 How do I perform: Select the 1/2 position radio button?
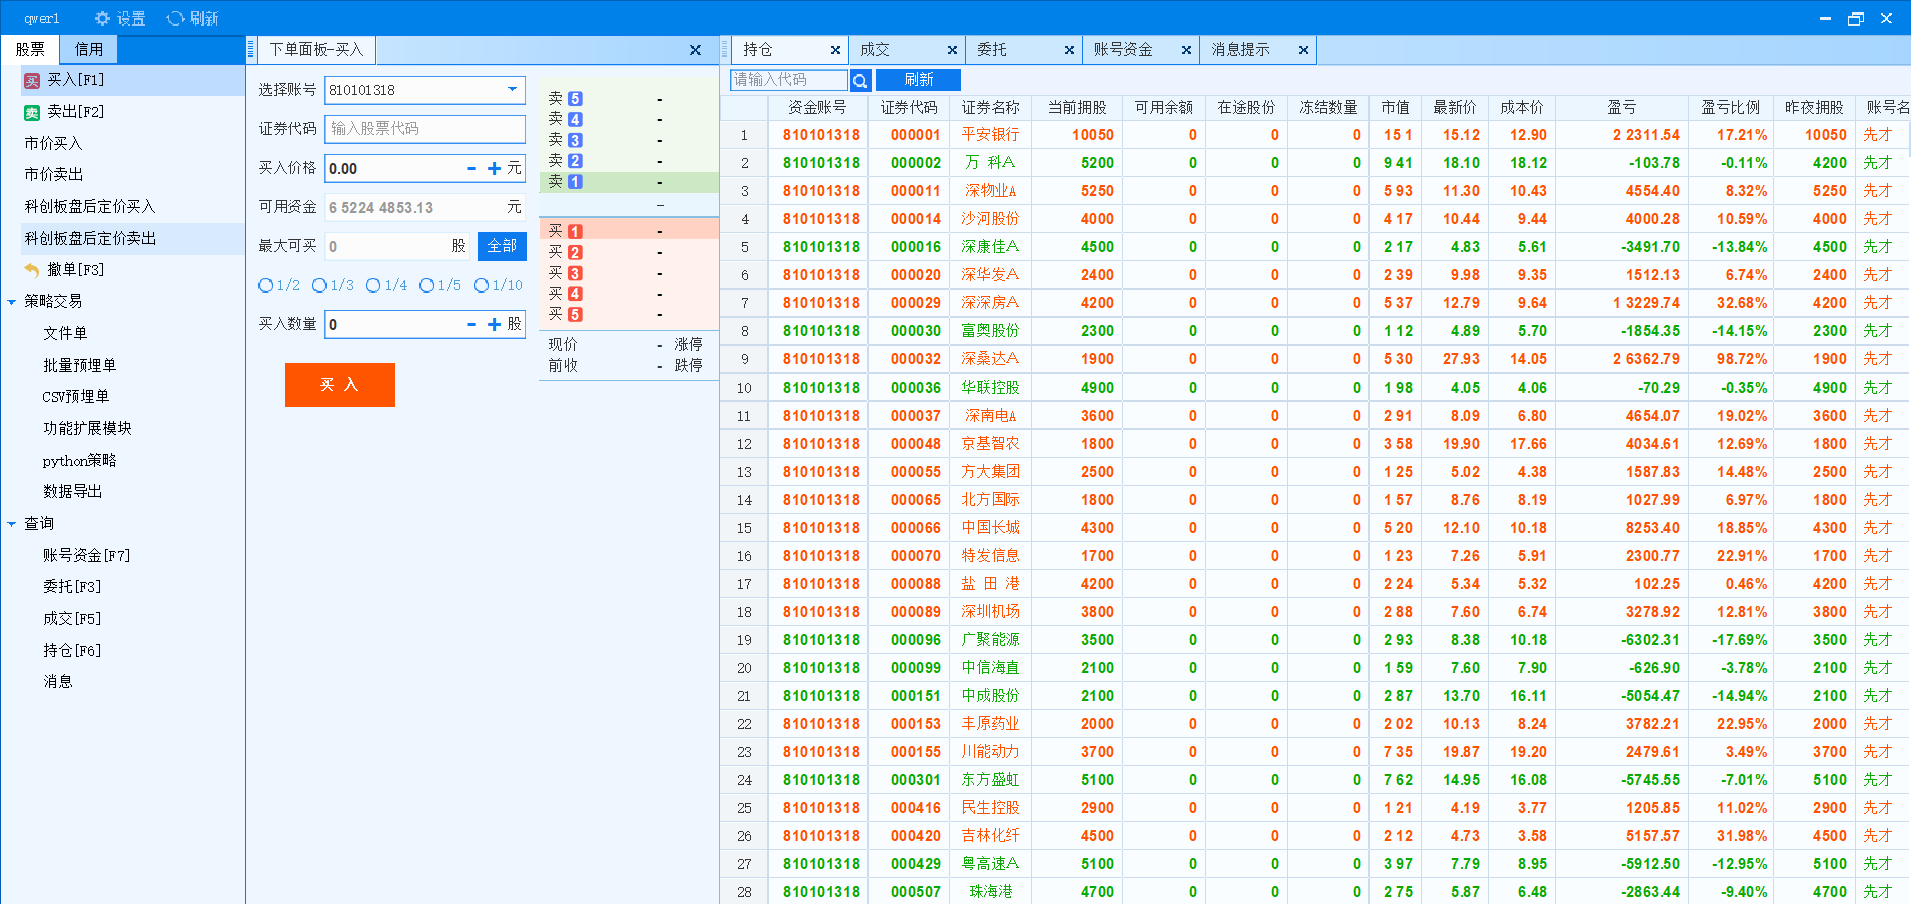tap(266, 285)
